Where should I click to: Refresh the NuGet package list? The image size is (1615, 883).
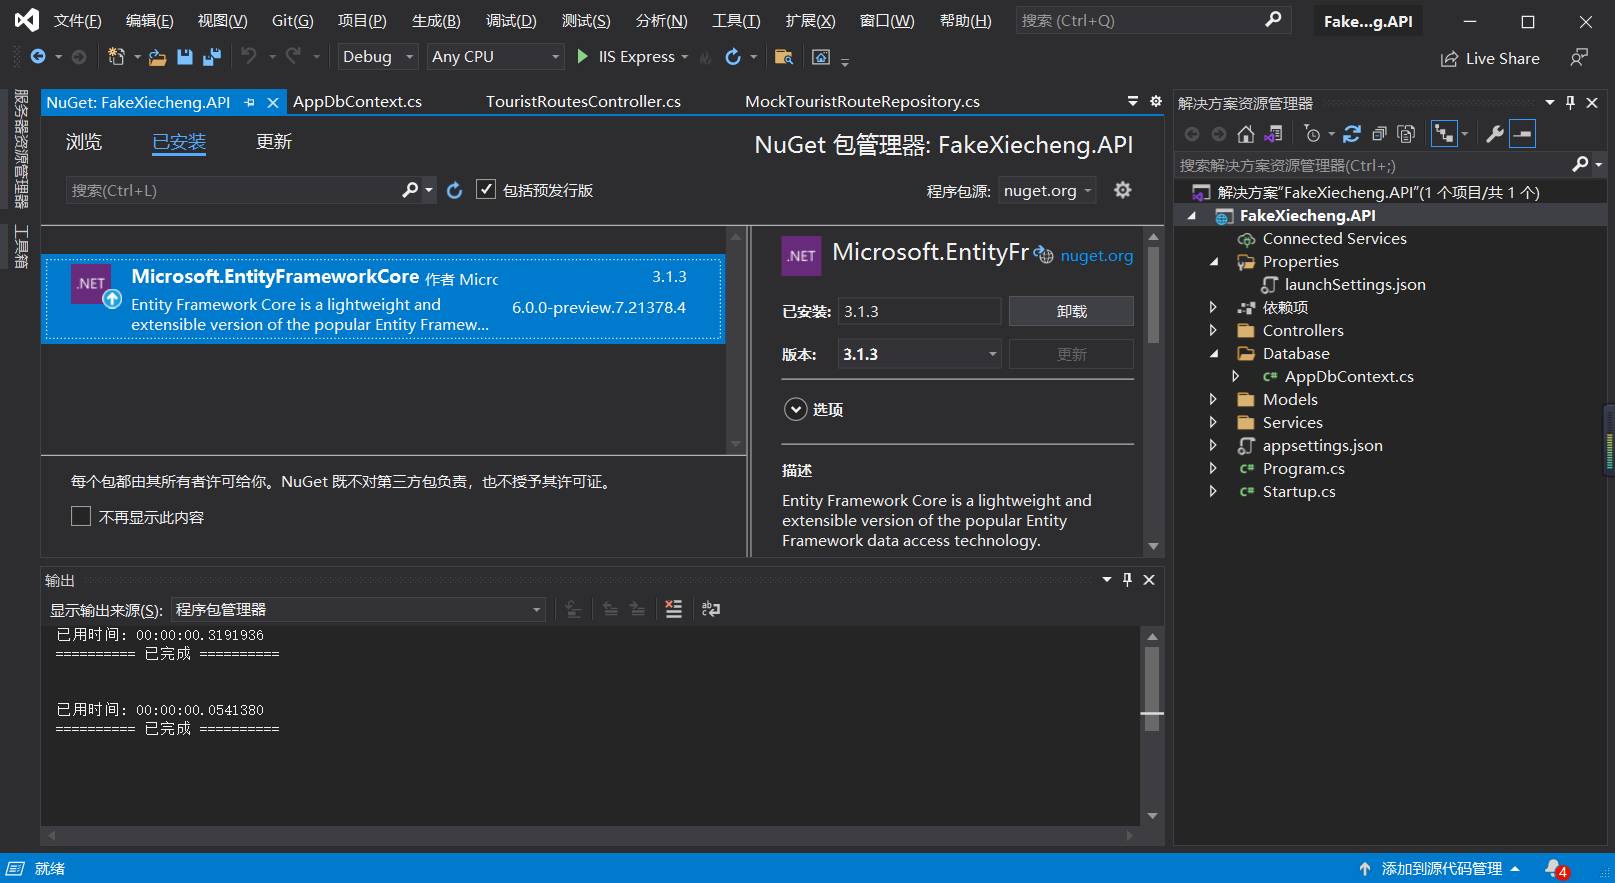[454, 190]
